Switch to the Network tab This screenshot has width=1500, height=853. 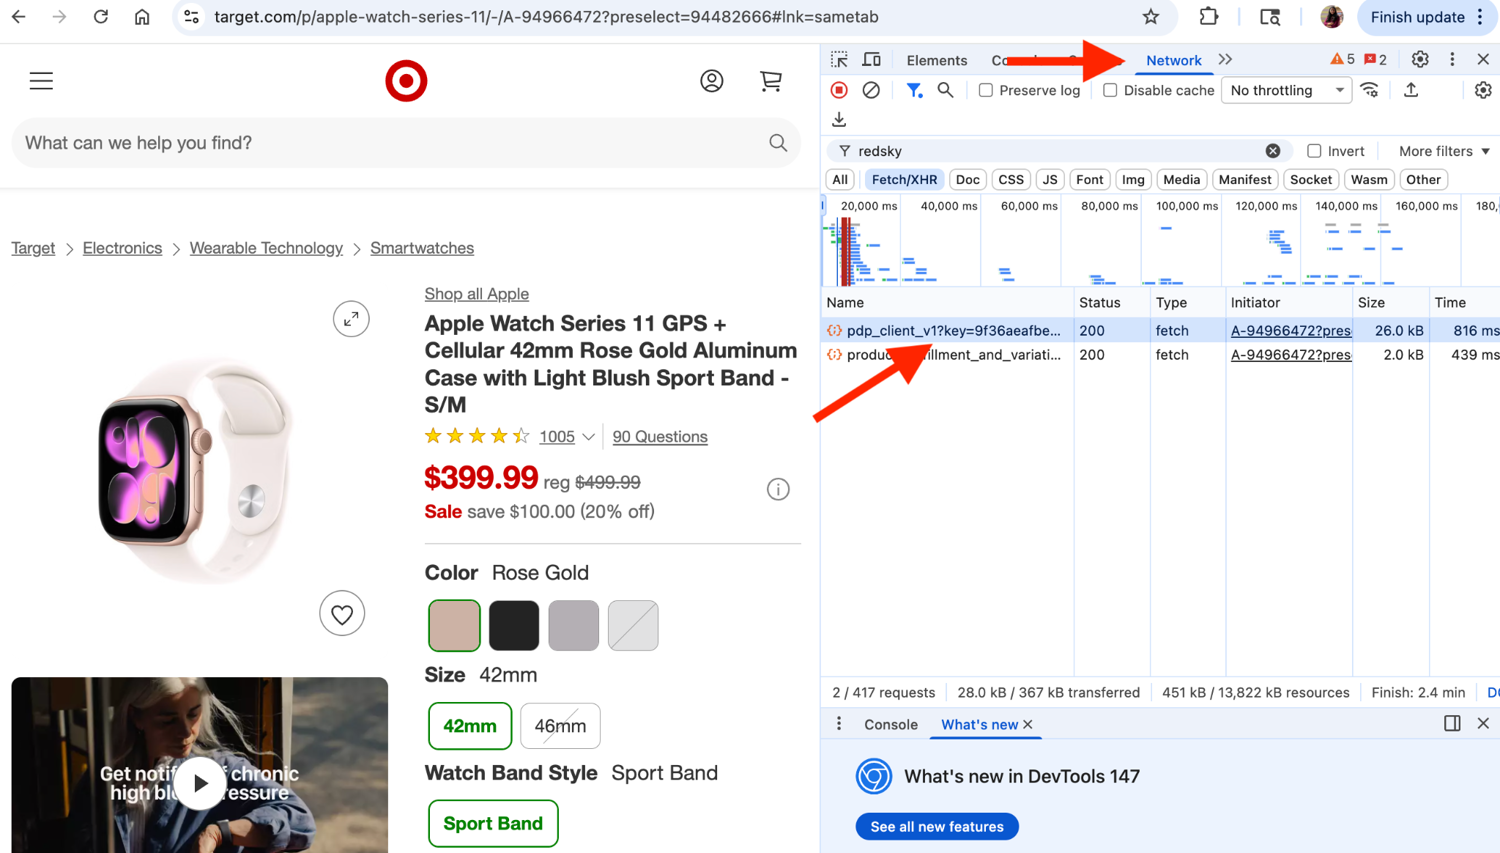coord(1173,60)
